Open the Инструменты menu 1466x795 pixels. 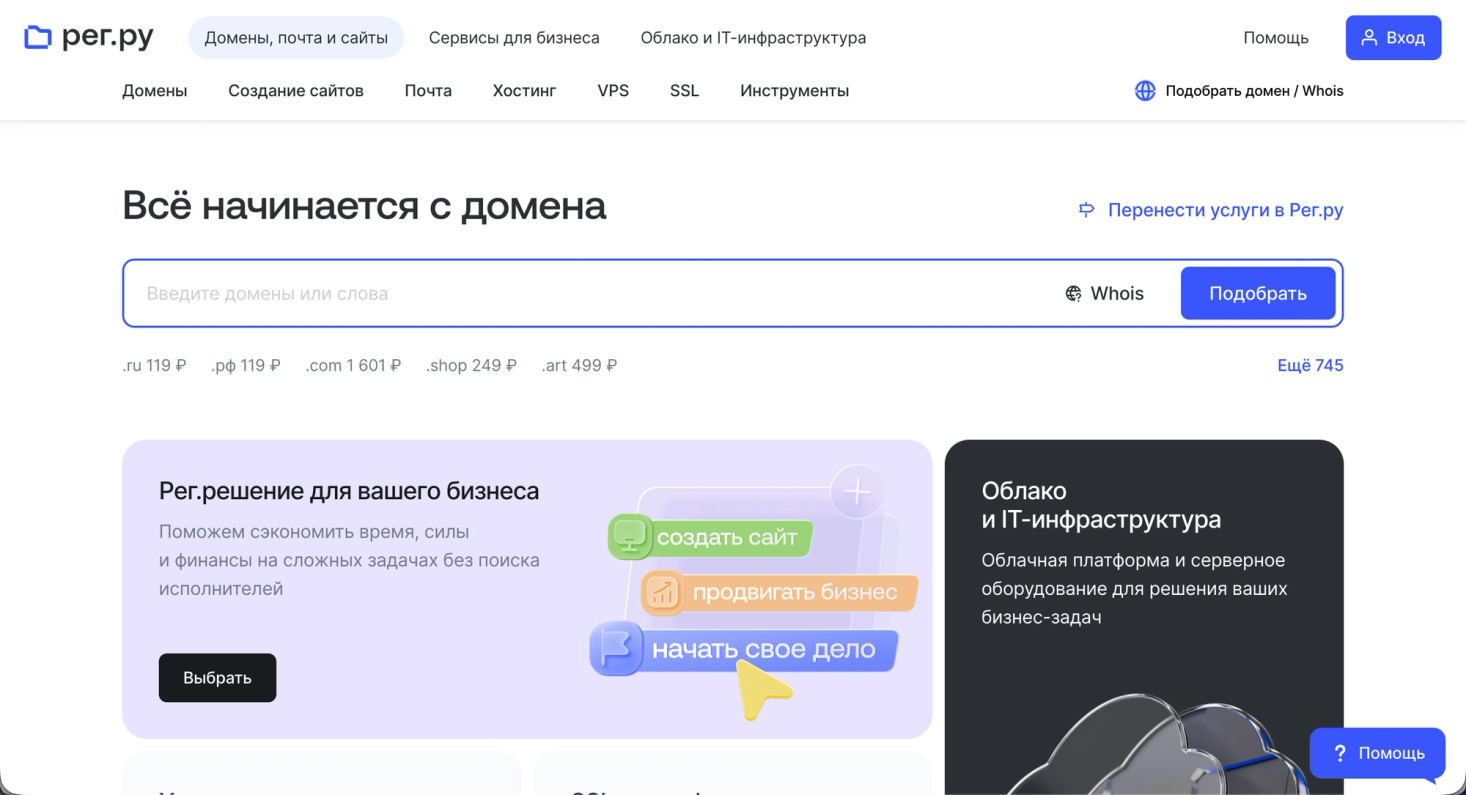pyautogui.click(x=795, y=91)
